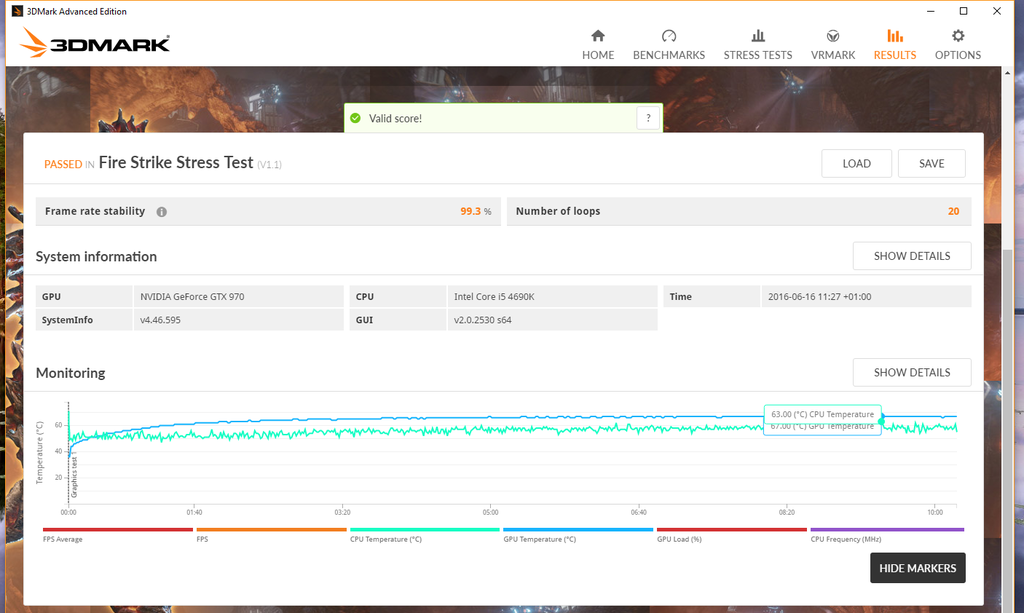Toggle the GPU Temperature legend item
Screen dimensions: 1024x613
(x=578, y=535)
